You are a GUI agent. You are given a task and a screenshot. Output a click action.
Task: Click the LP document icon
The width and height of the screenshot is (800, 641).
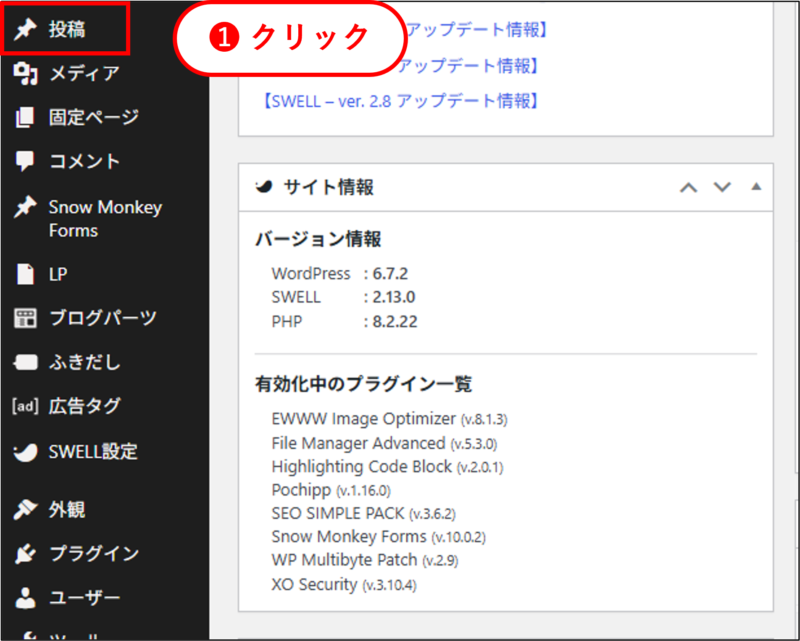[25, 273]
